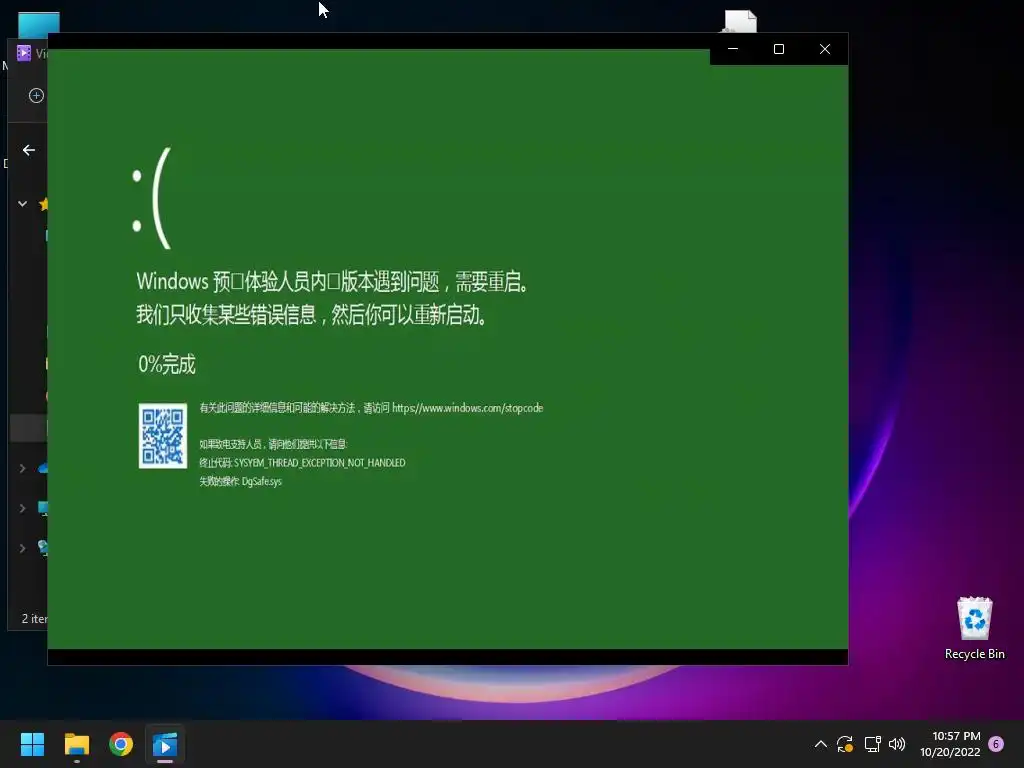Open File Explorer from the taskbar
Image resolution: width=1024 pixels, height=768 pixels.
77,744
